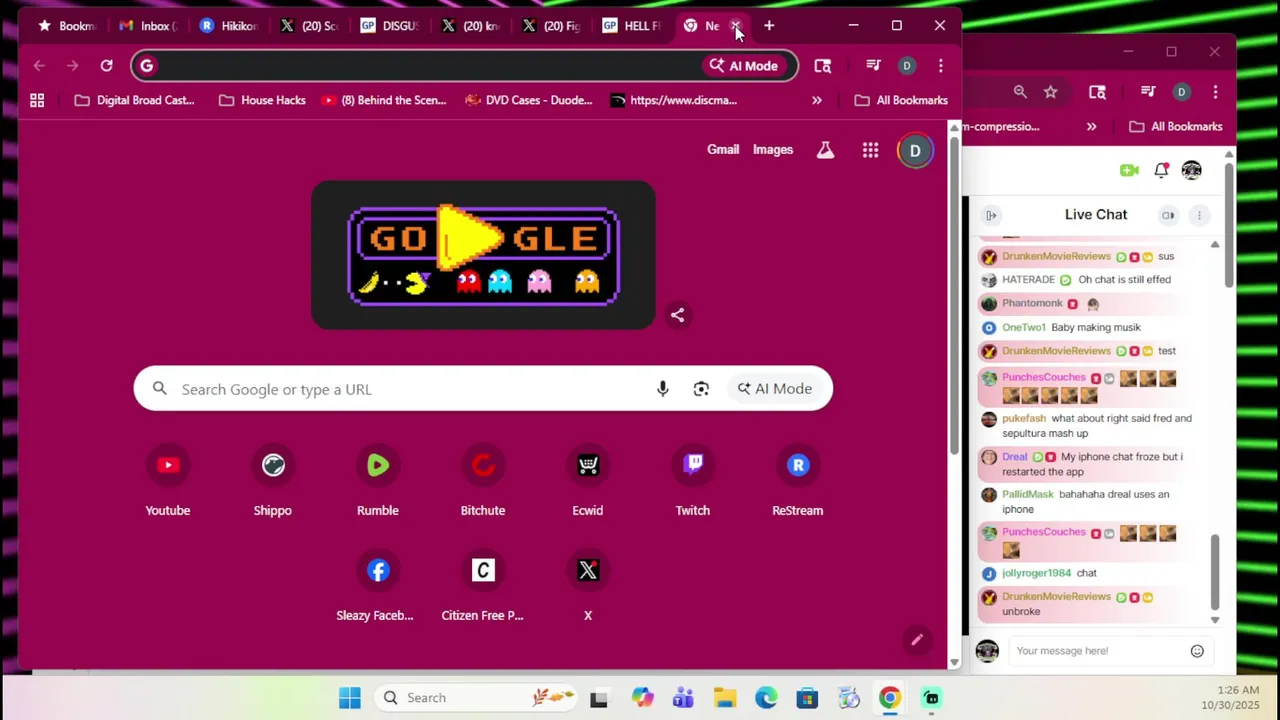
Task: Click the Windows taskbar Search box
Action: [478, 698]
